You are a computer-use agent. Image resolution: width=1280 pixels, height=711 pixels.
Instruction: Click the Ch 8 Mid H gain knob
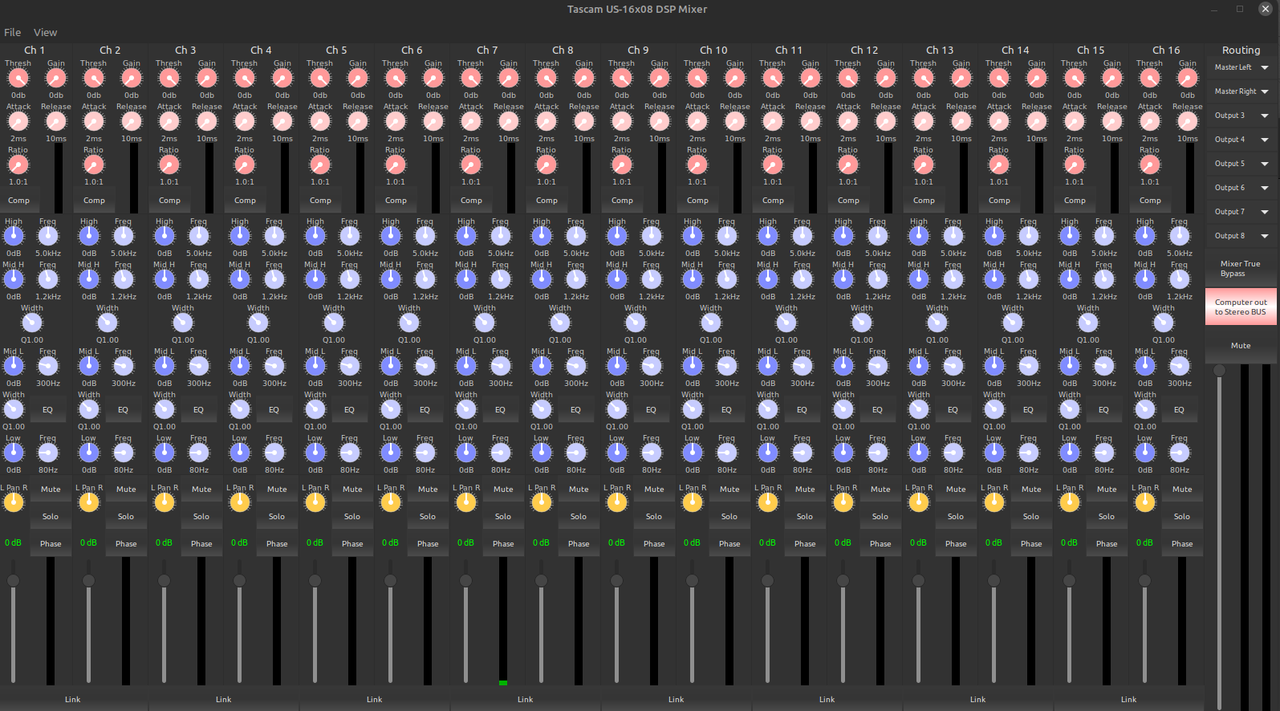click(x=542, y=279)
